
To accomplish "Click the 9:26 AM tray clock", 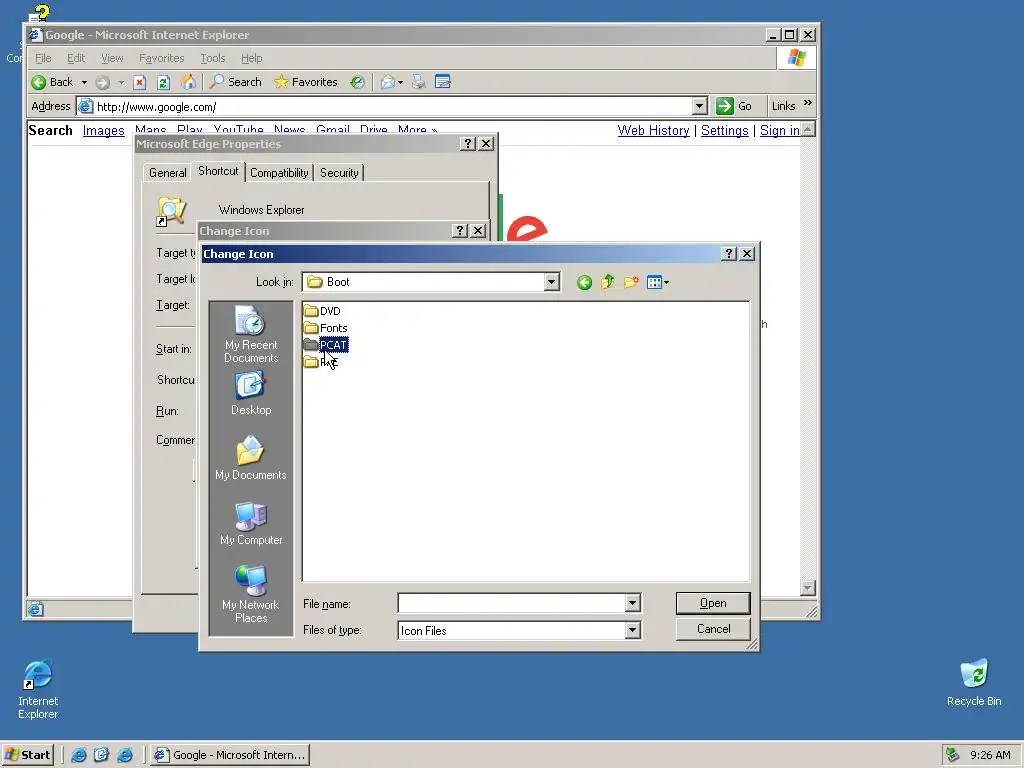I will 990,755.
